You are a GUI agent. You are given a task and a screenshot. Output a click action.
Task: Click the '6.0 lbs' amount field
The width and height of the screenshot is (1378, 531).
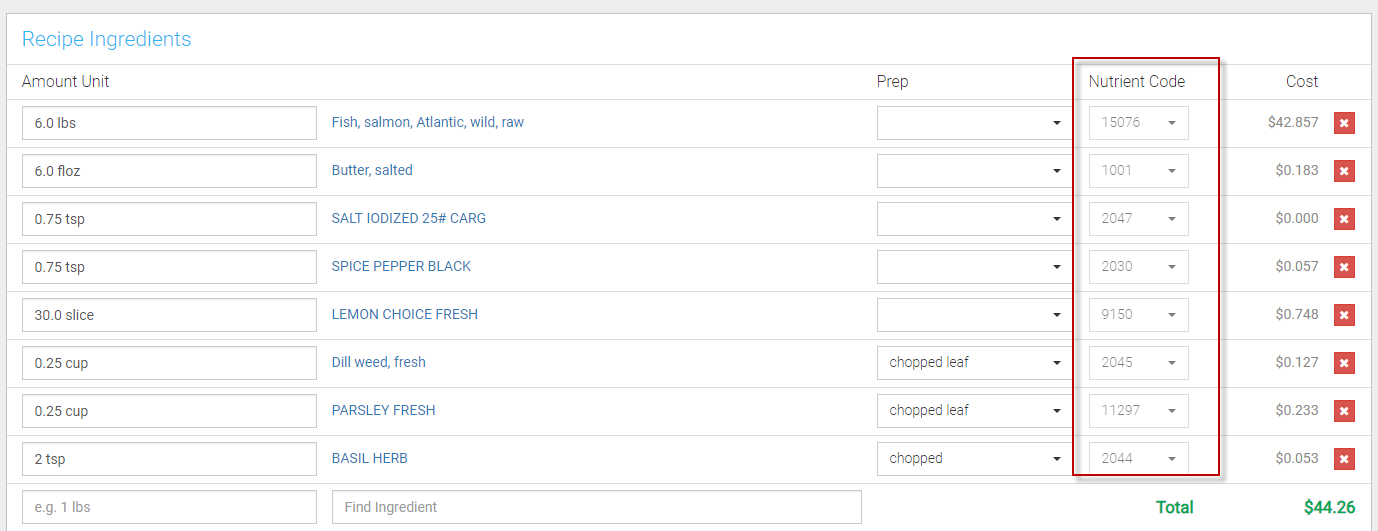pos(169,123)
